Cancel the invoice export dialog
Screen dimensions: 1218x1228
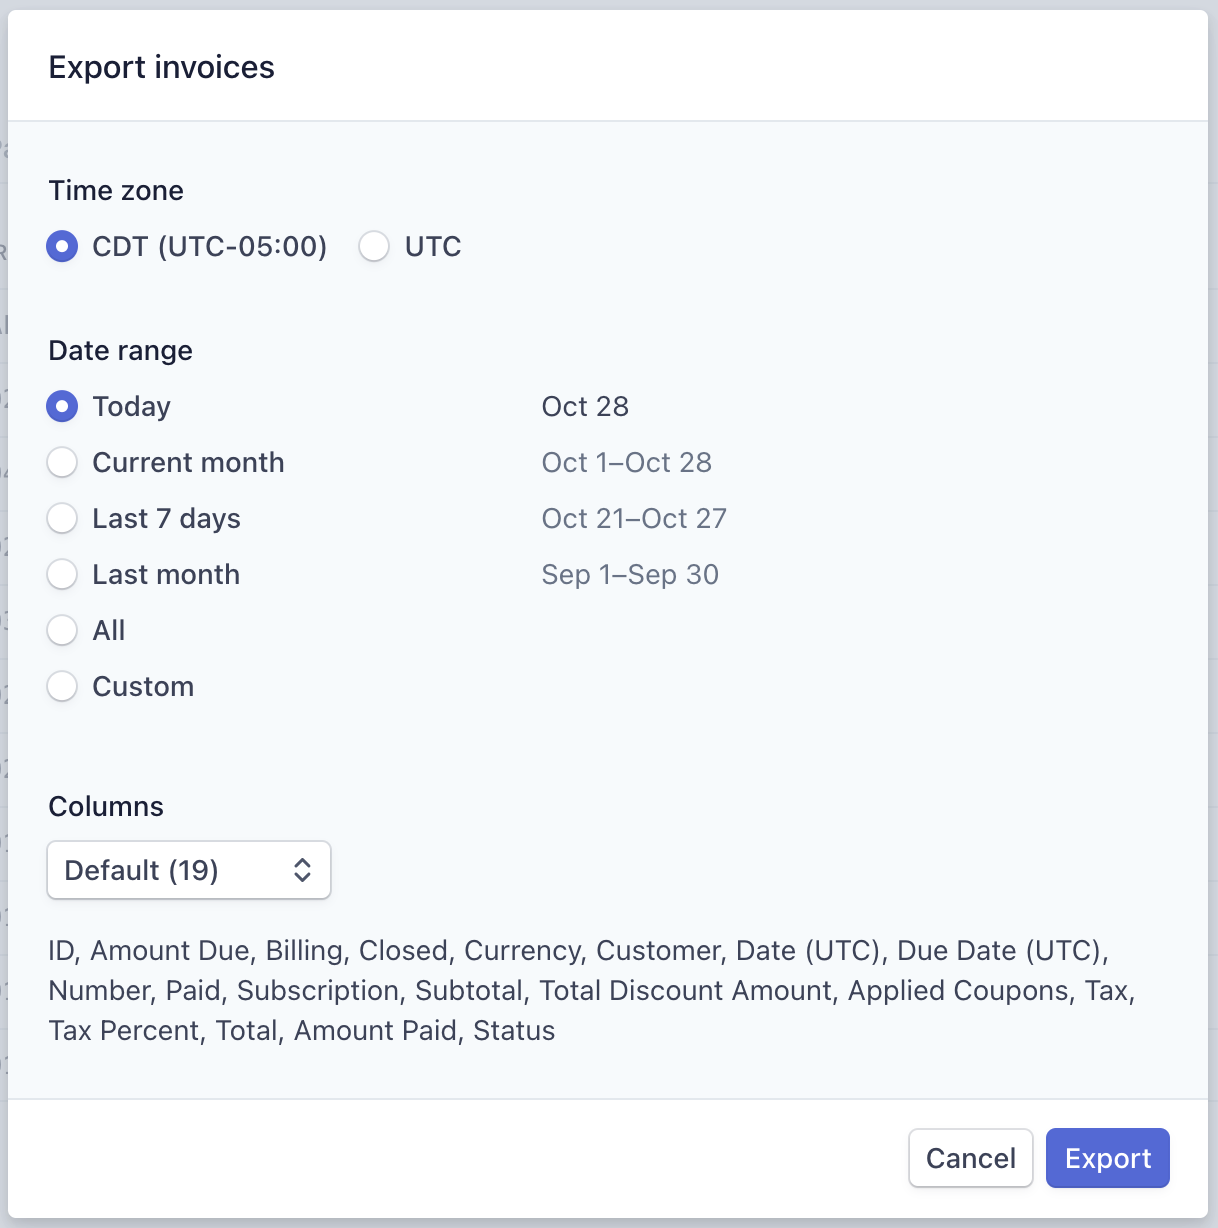click(971, 1158)
